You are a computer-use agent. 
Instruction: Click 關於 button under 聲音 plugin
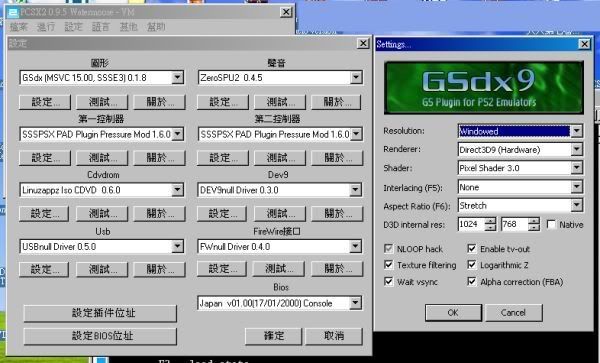tap(336, 102)
